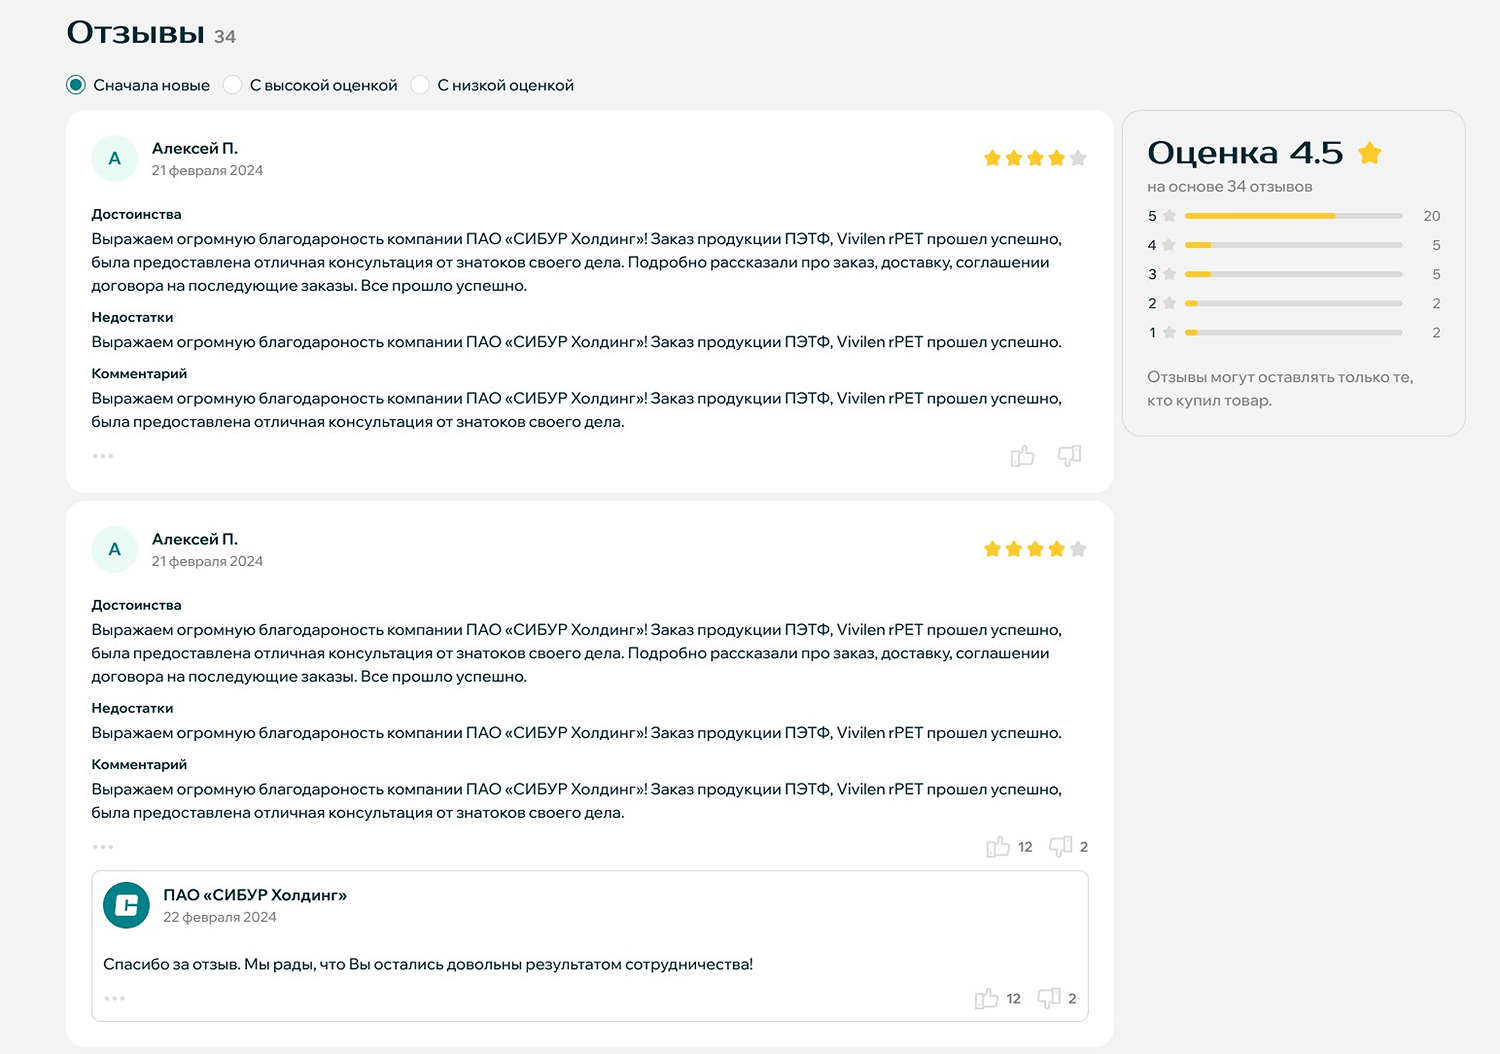Screen dimensions: 1500x1054
Task: Open the more options dots on first review
Action: 103,456
